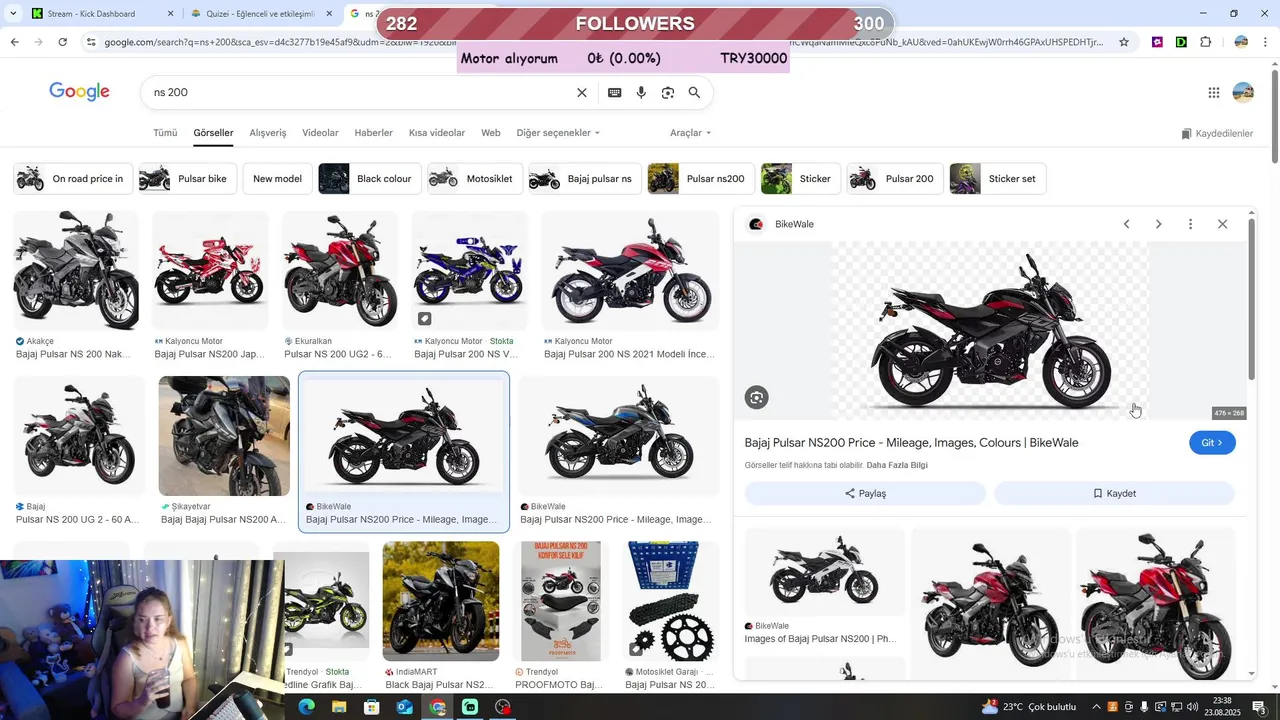The image size is (1280, 720).
Task: Switch to the Tümü tab
Action: 165,133
